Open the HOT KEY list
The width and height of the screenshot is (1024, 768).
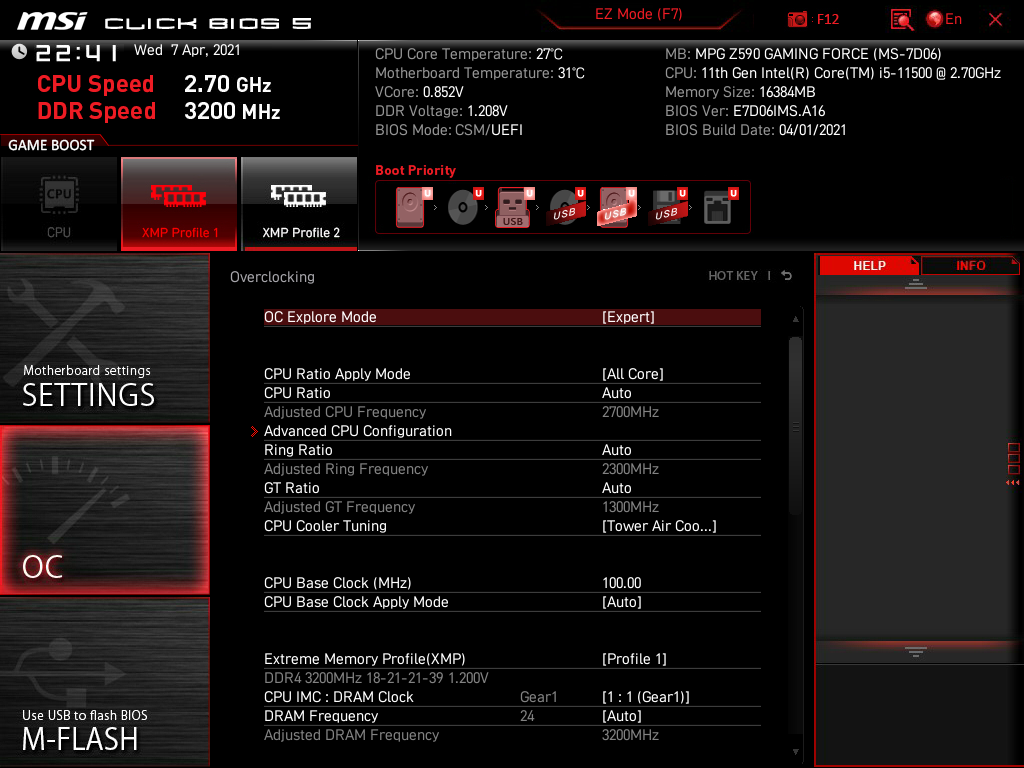click(733, 276)
